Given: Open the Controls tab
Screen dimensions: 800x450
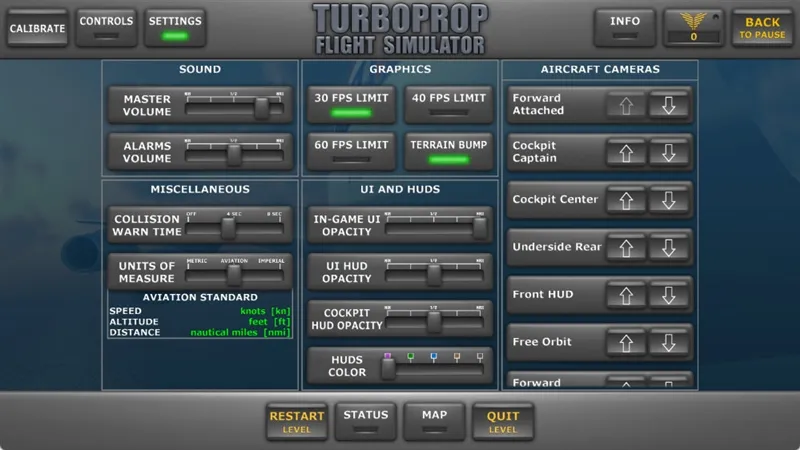Looking at the screenshot, I should click(x=106, y=28).
